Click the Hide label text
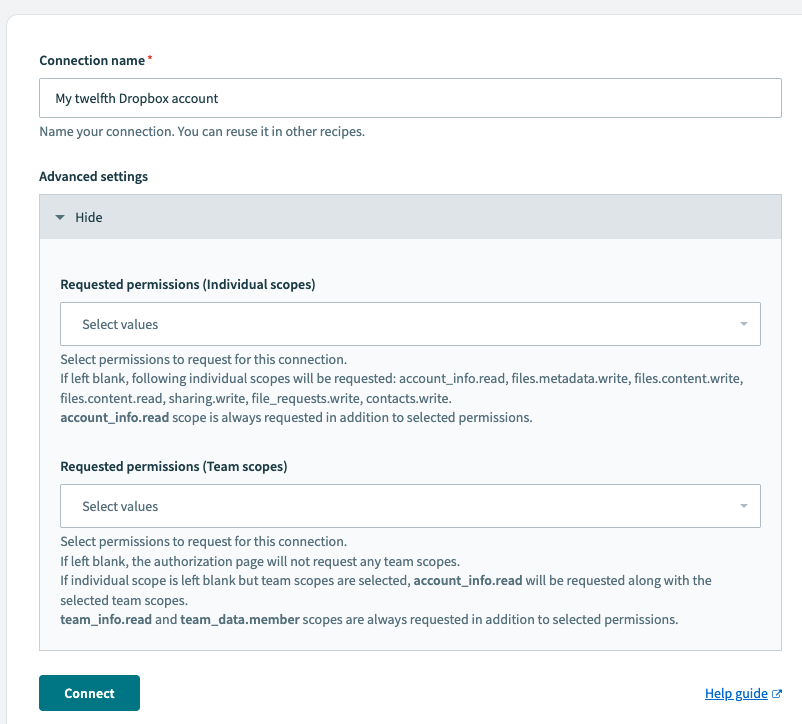This screenshot has height=724, width=802. pyautogui.click(x=89, y=217)
